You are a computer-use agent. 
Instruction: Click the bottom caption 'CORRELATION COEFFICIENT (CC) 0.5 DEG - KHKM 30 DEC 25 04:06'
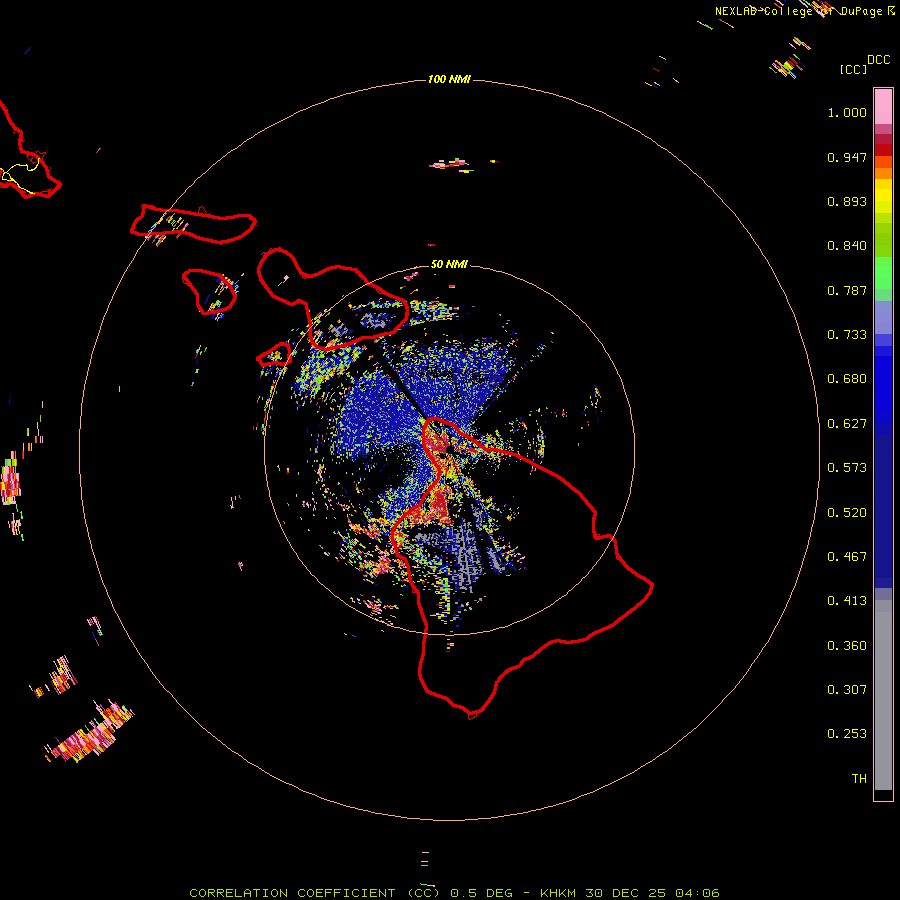tap(454, 893)
